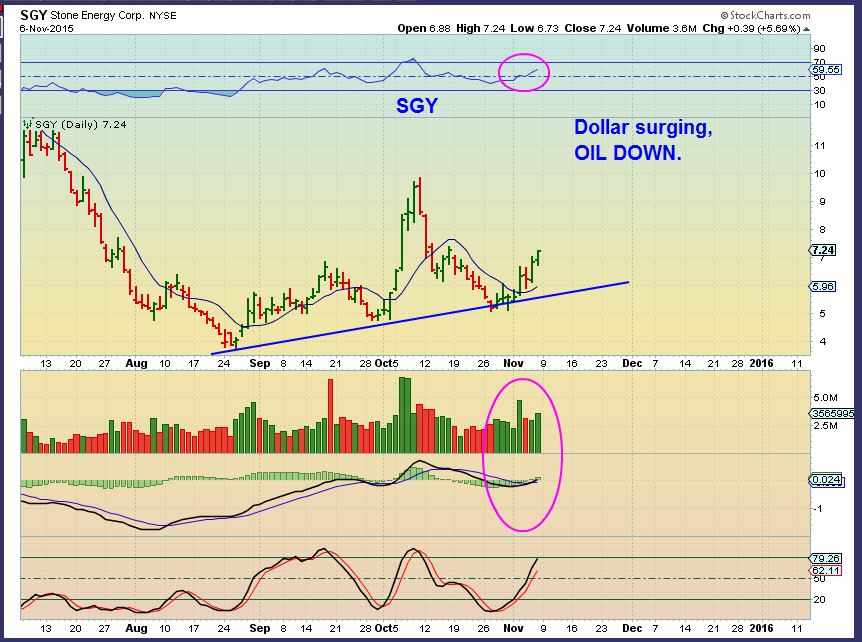Click the '5.0M' volume scale label
862x642 pixels.
[825, 397]
